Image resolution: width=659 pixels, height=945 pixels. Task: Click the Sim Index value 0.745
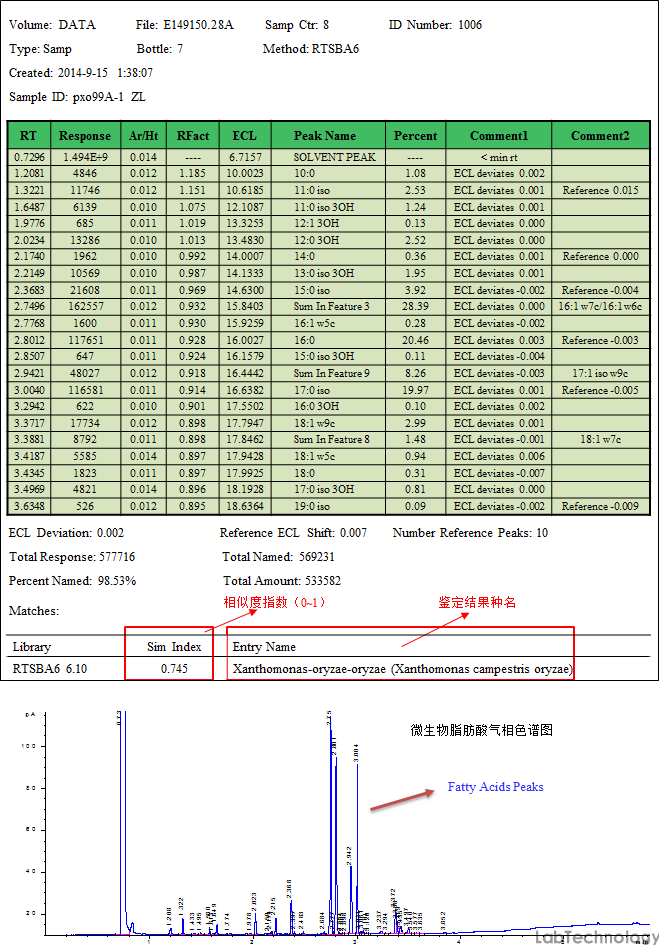(x=174, y=669)
